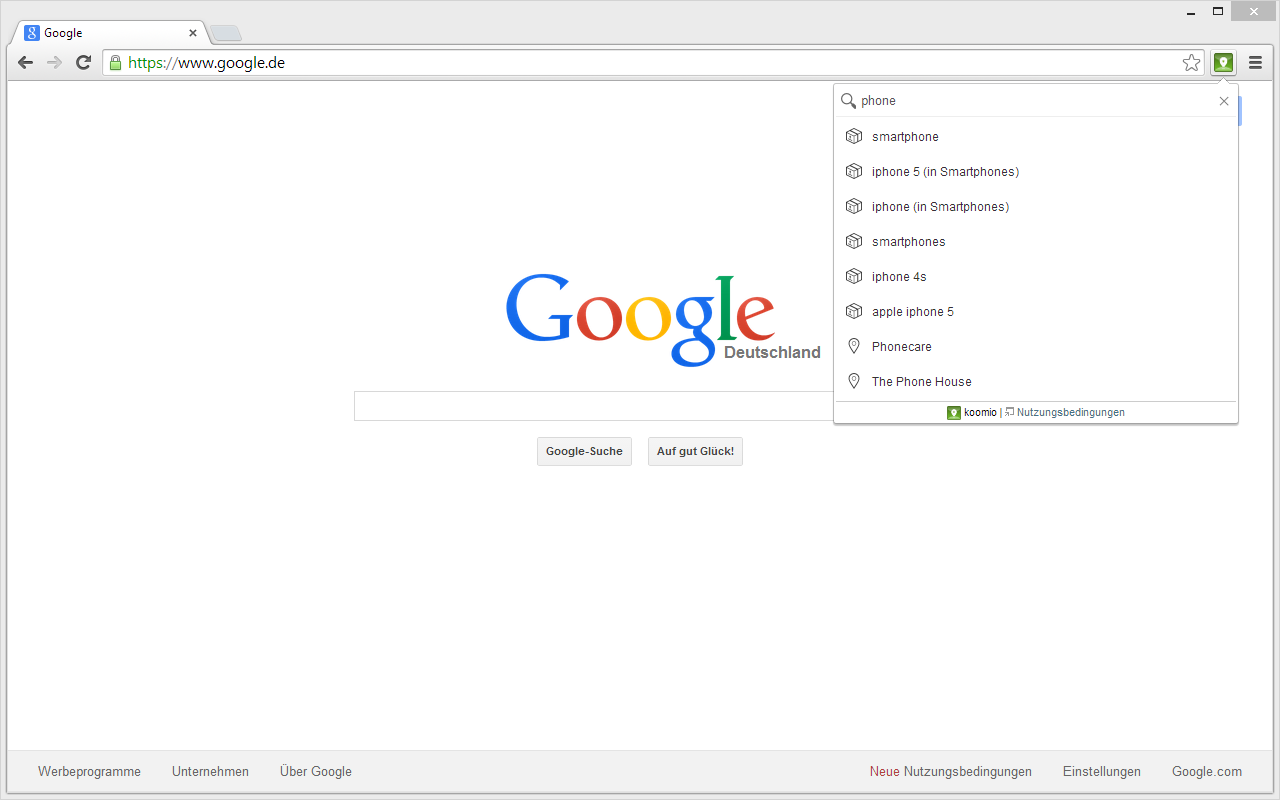
Task: Click the location pin beside Phonecare
Action: pyautogui.click(x=854, y=346)
